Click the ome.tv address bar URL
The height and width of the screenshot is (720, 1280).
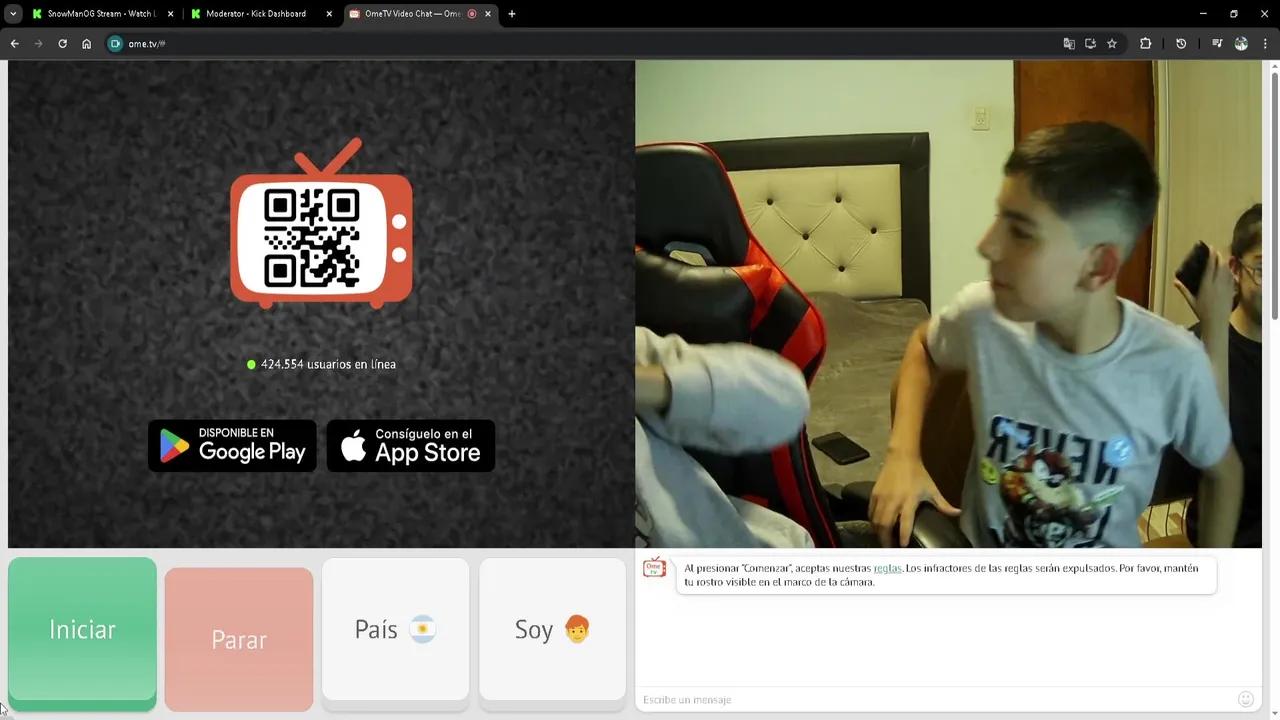pyautogui.click(x=146, y=44)
